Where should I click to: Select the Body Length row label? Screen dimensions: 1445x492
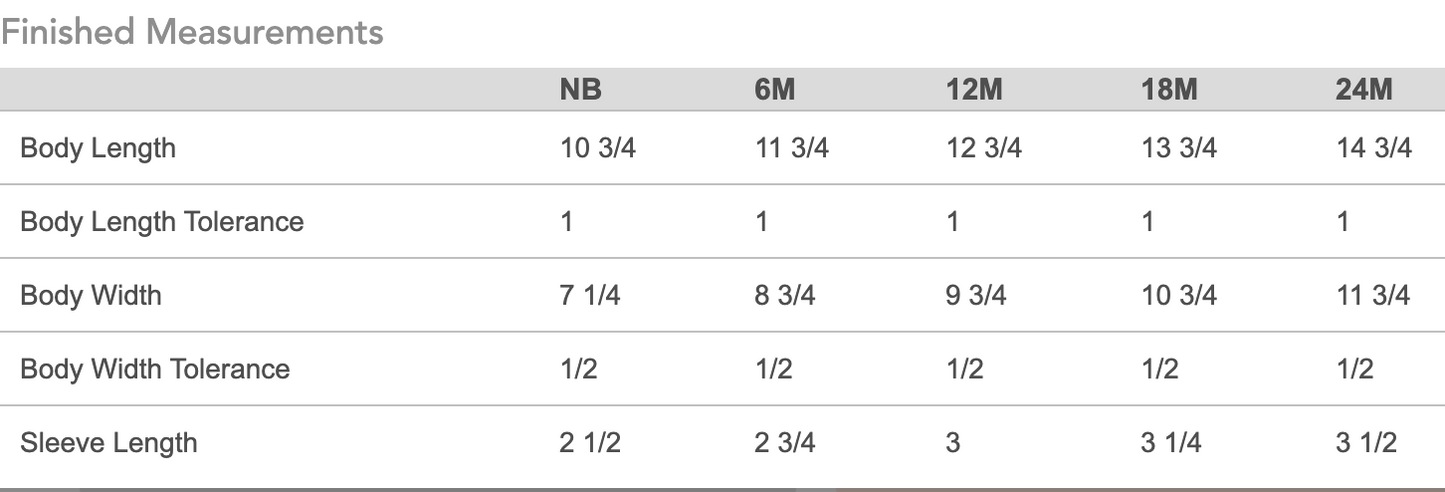click(98, 148)
